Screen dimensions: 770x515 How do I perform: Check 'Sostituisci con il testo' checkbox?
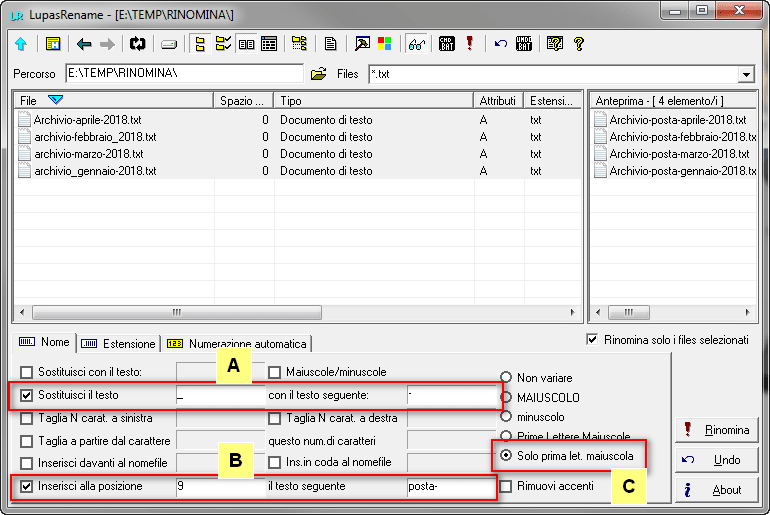click(x=27, y=372)
